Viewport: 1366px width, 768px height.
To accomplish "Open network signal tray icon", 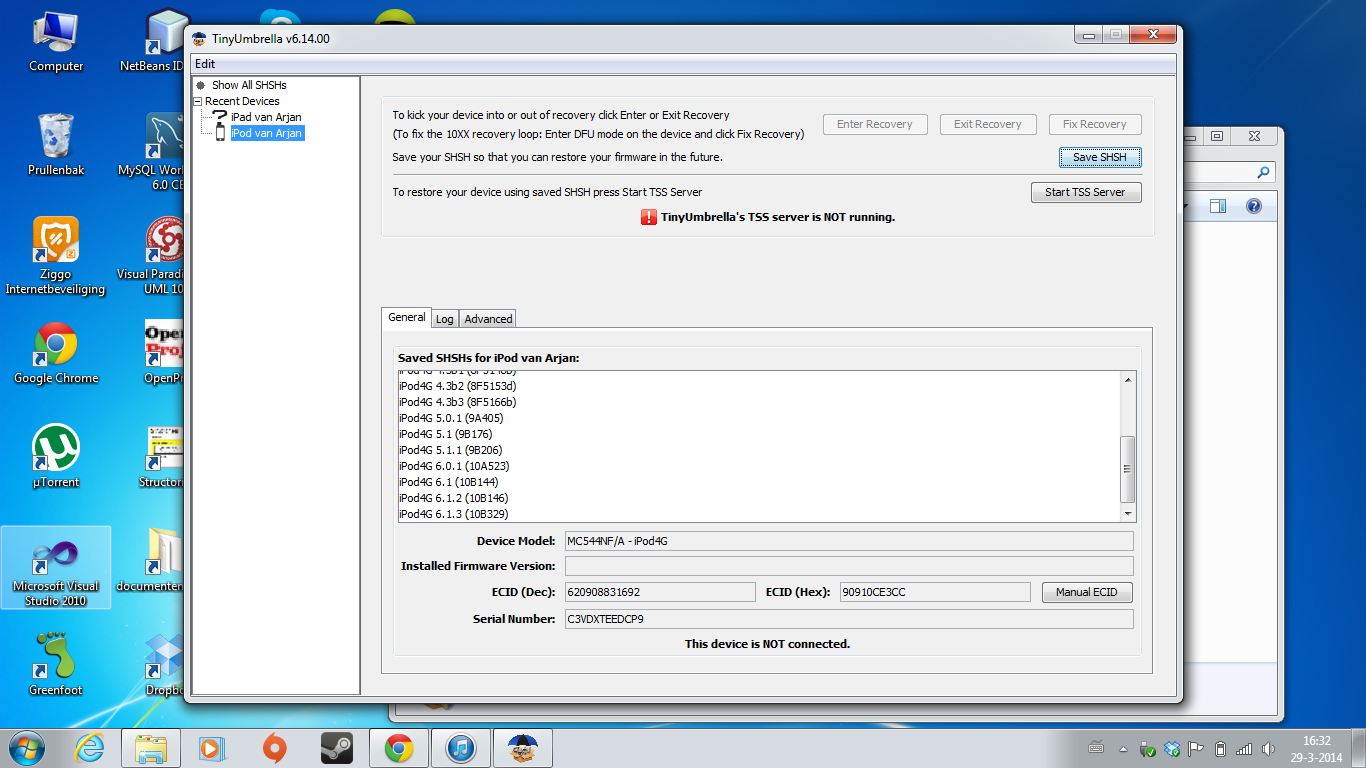I will pyautogui.click(x=1244, y=748).
